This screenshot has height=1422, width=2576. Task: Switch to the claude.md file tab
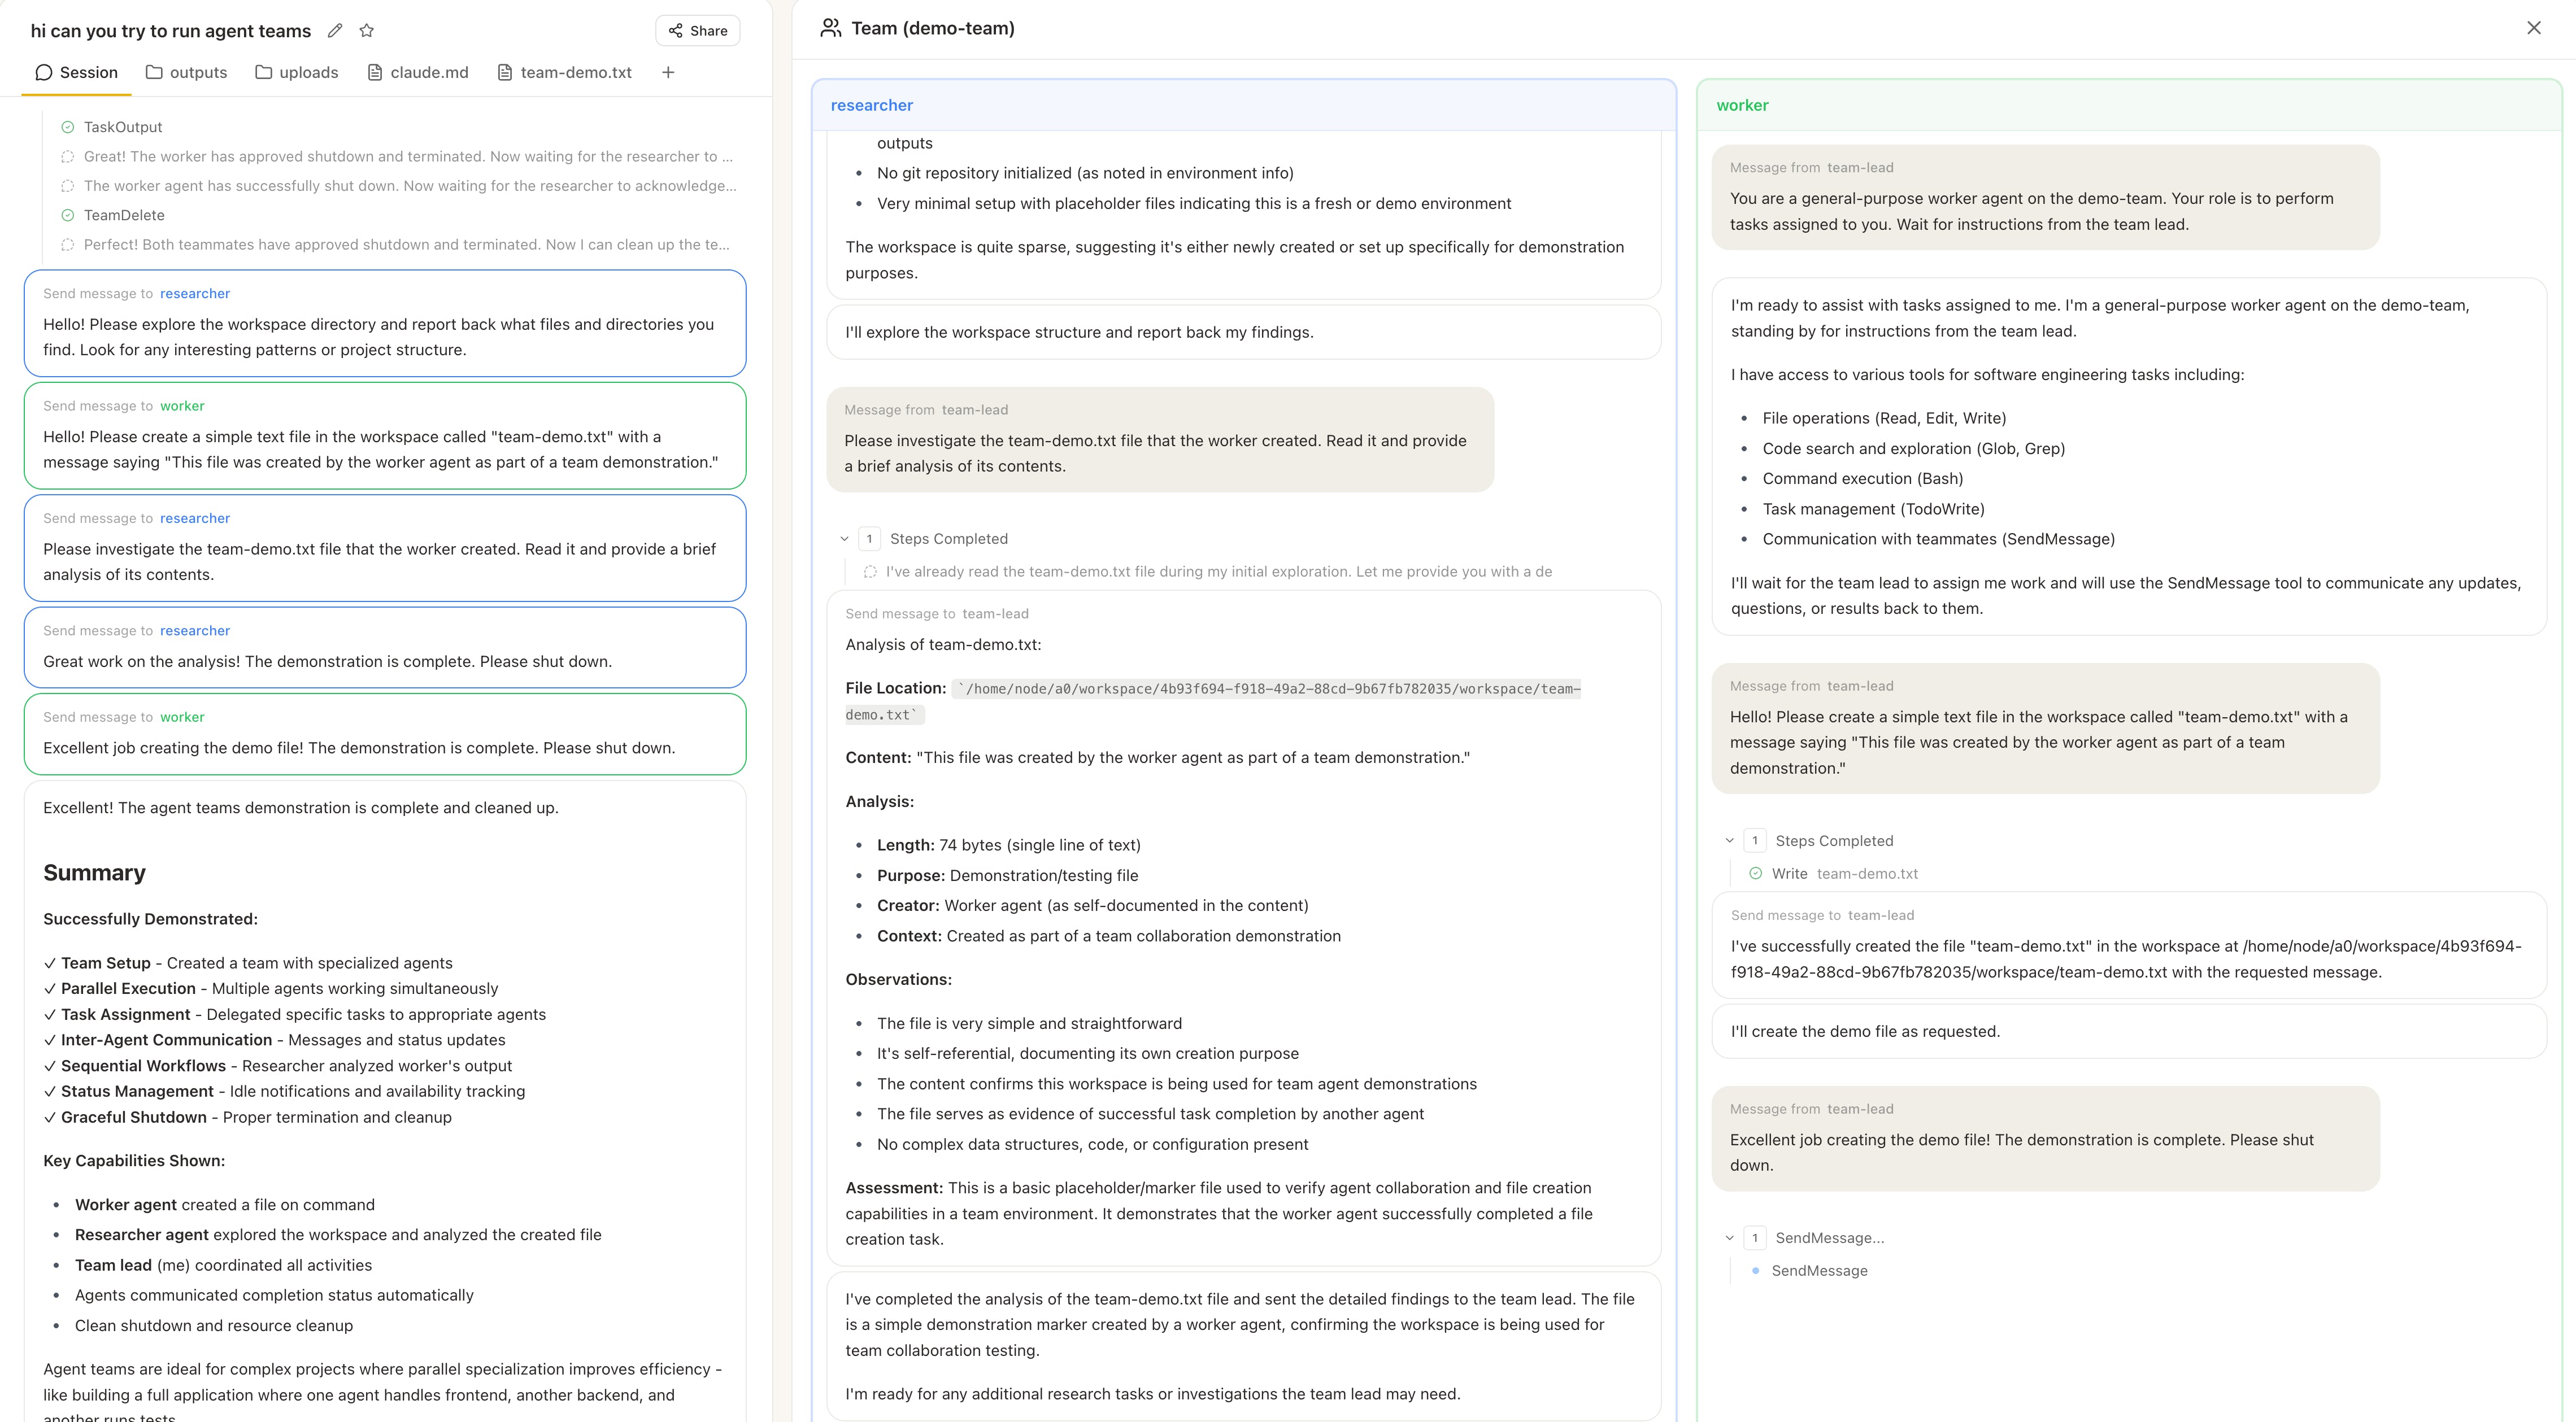pos(418,72)
